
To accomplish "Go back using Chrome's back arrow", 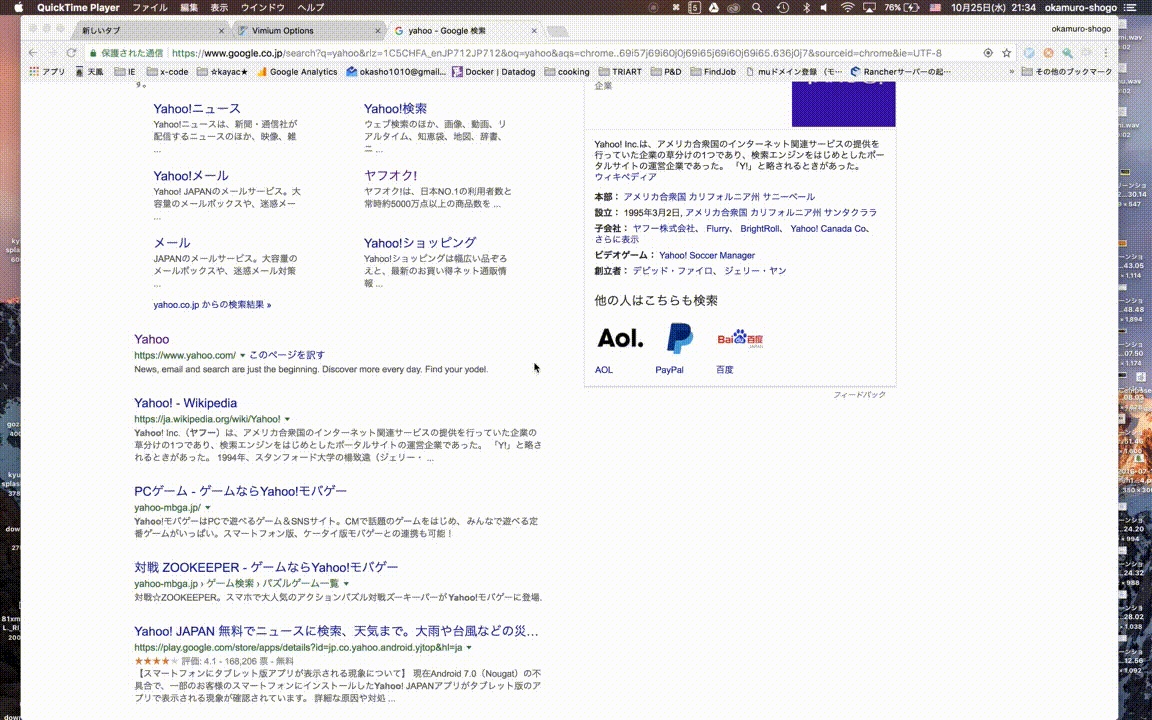I will click(x=33, y=53).
